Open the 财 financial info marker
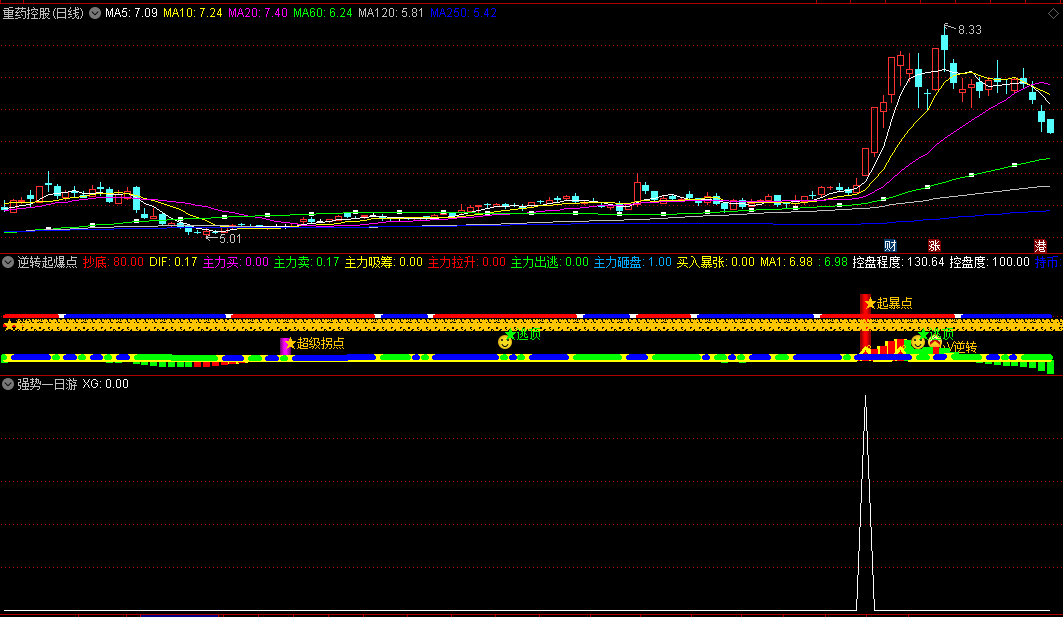 tap(890, 245)
